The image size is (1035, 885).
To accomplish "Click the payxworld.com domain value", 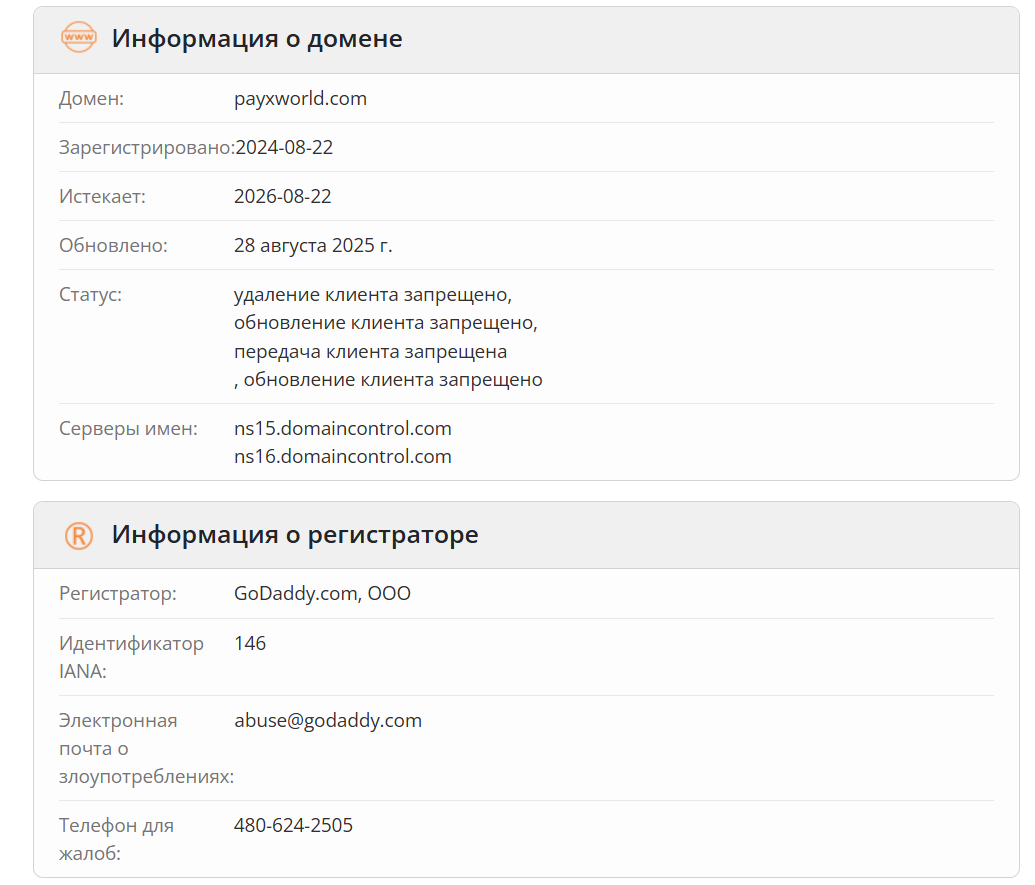I will pyautogui.click(x=300, y=99).
